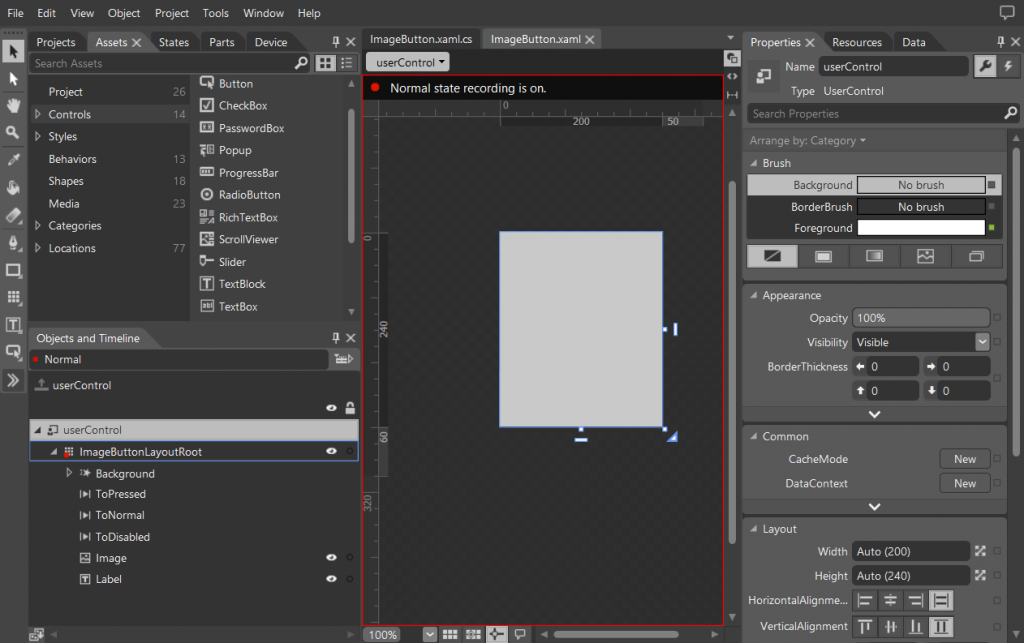Hide the Label element via eye icon
The image size is (1024, 643).
[331, 579]
